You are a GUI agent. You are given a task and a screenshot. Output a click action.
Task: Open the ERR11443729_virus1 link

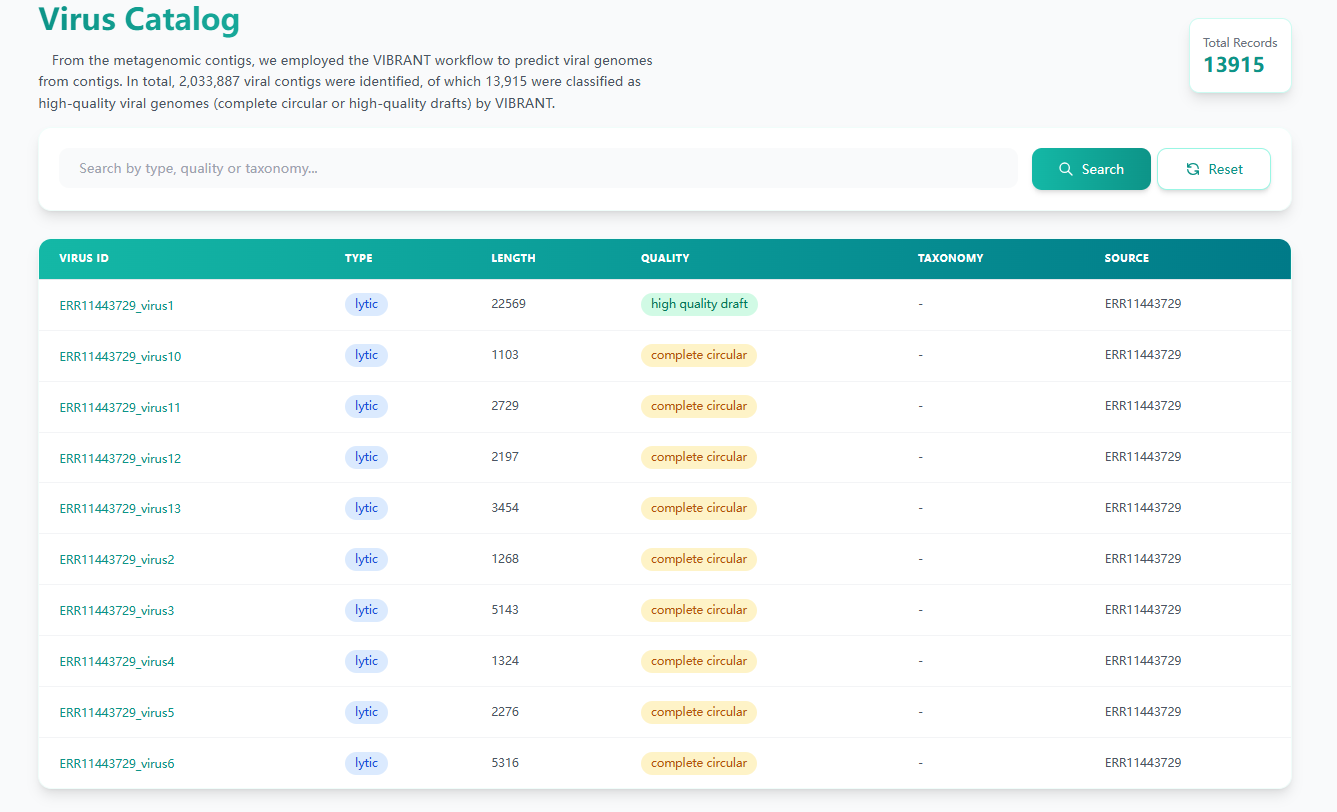116,306
